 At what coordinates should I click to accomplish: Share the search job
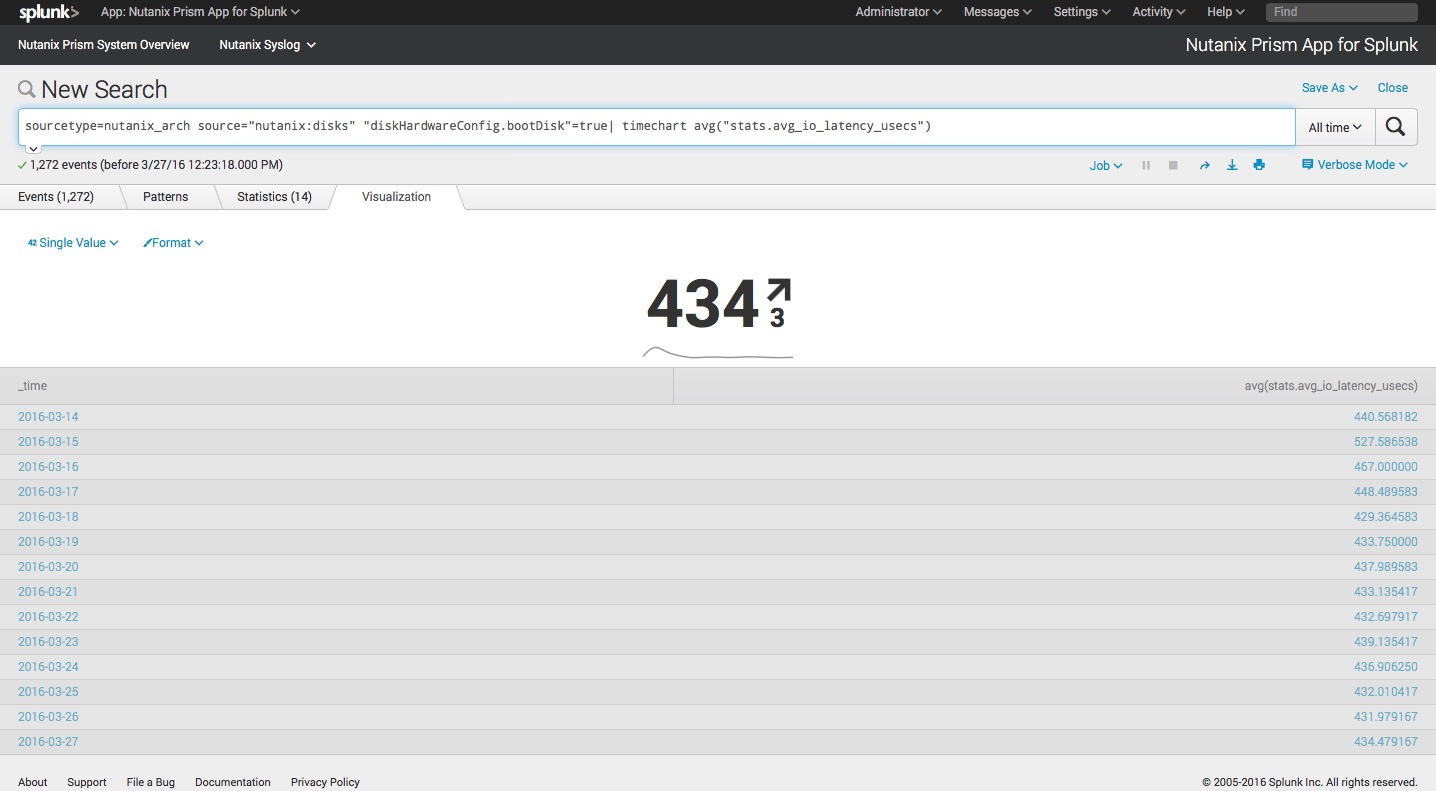1205,165
